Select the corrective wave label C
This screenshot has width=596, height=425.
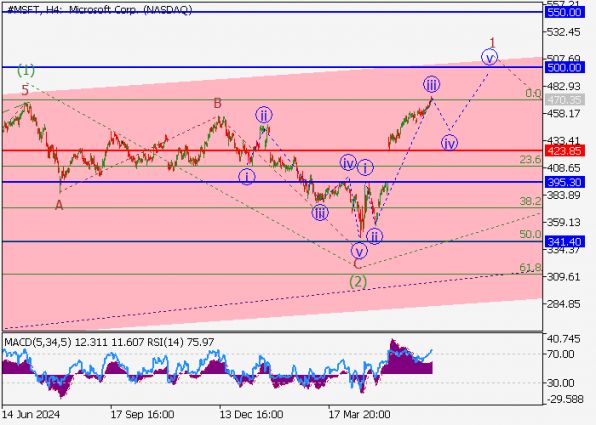tap(357, 264)
